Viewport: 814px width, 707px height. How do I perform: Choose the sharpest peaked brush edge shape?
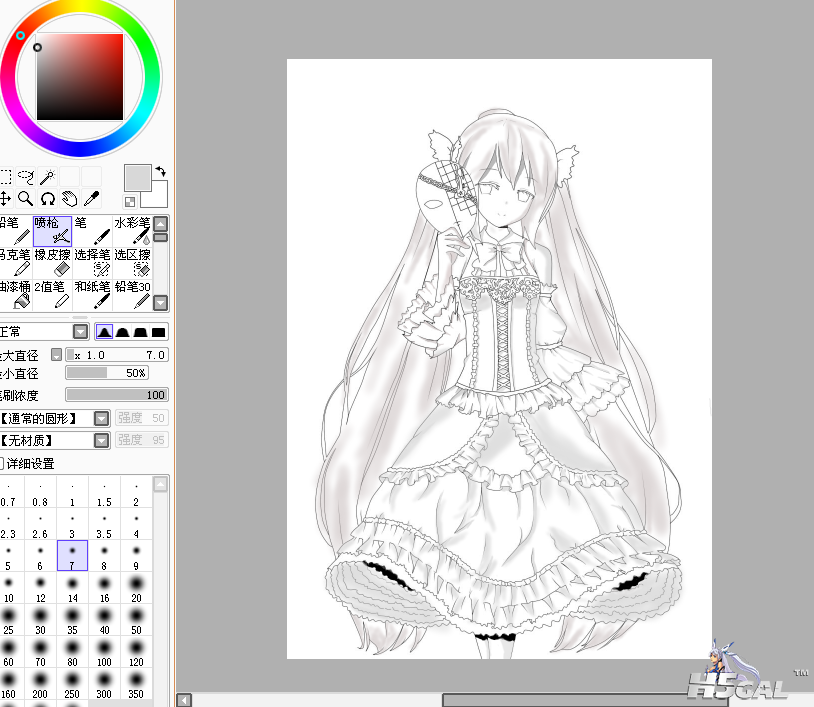[104, 332]
